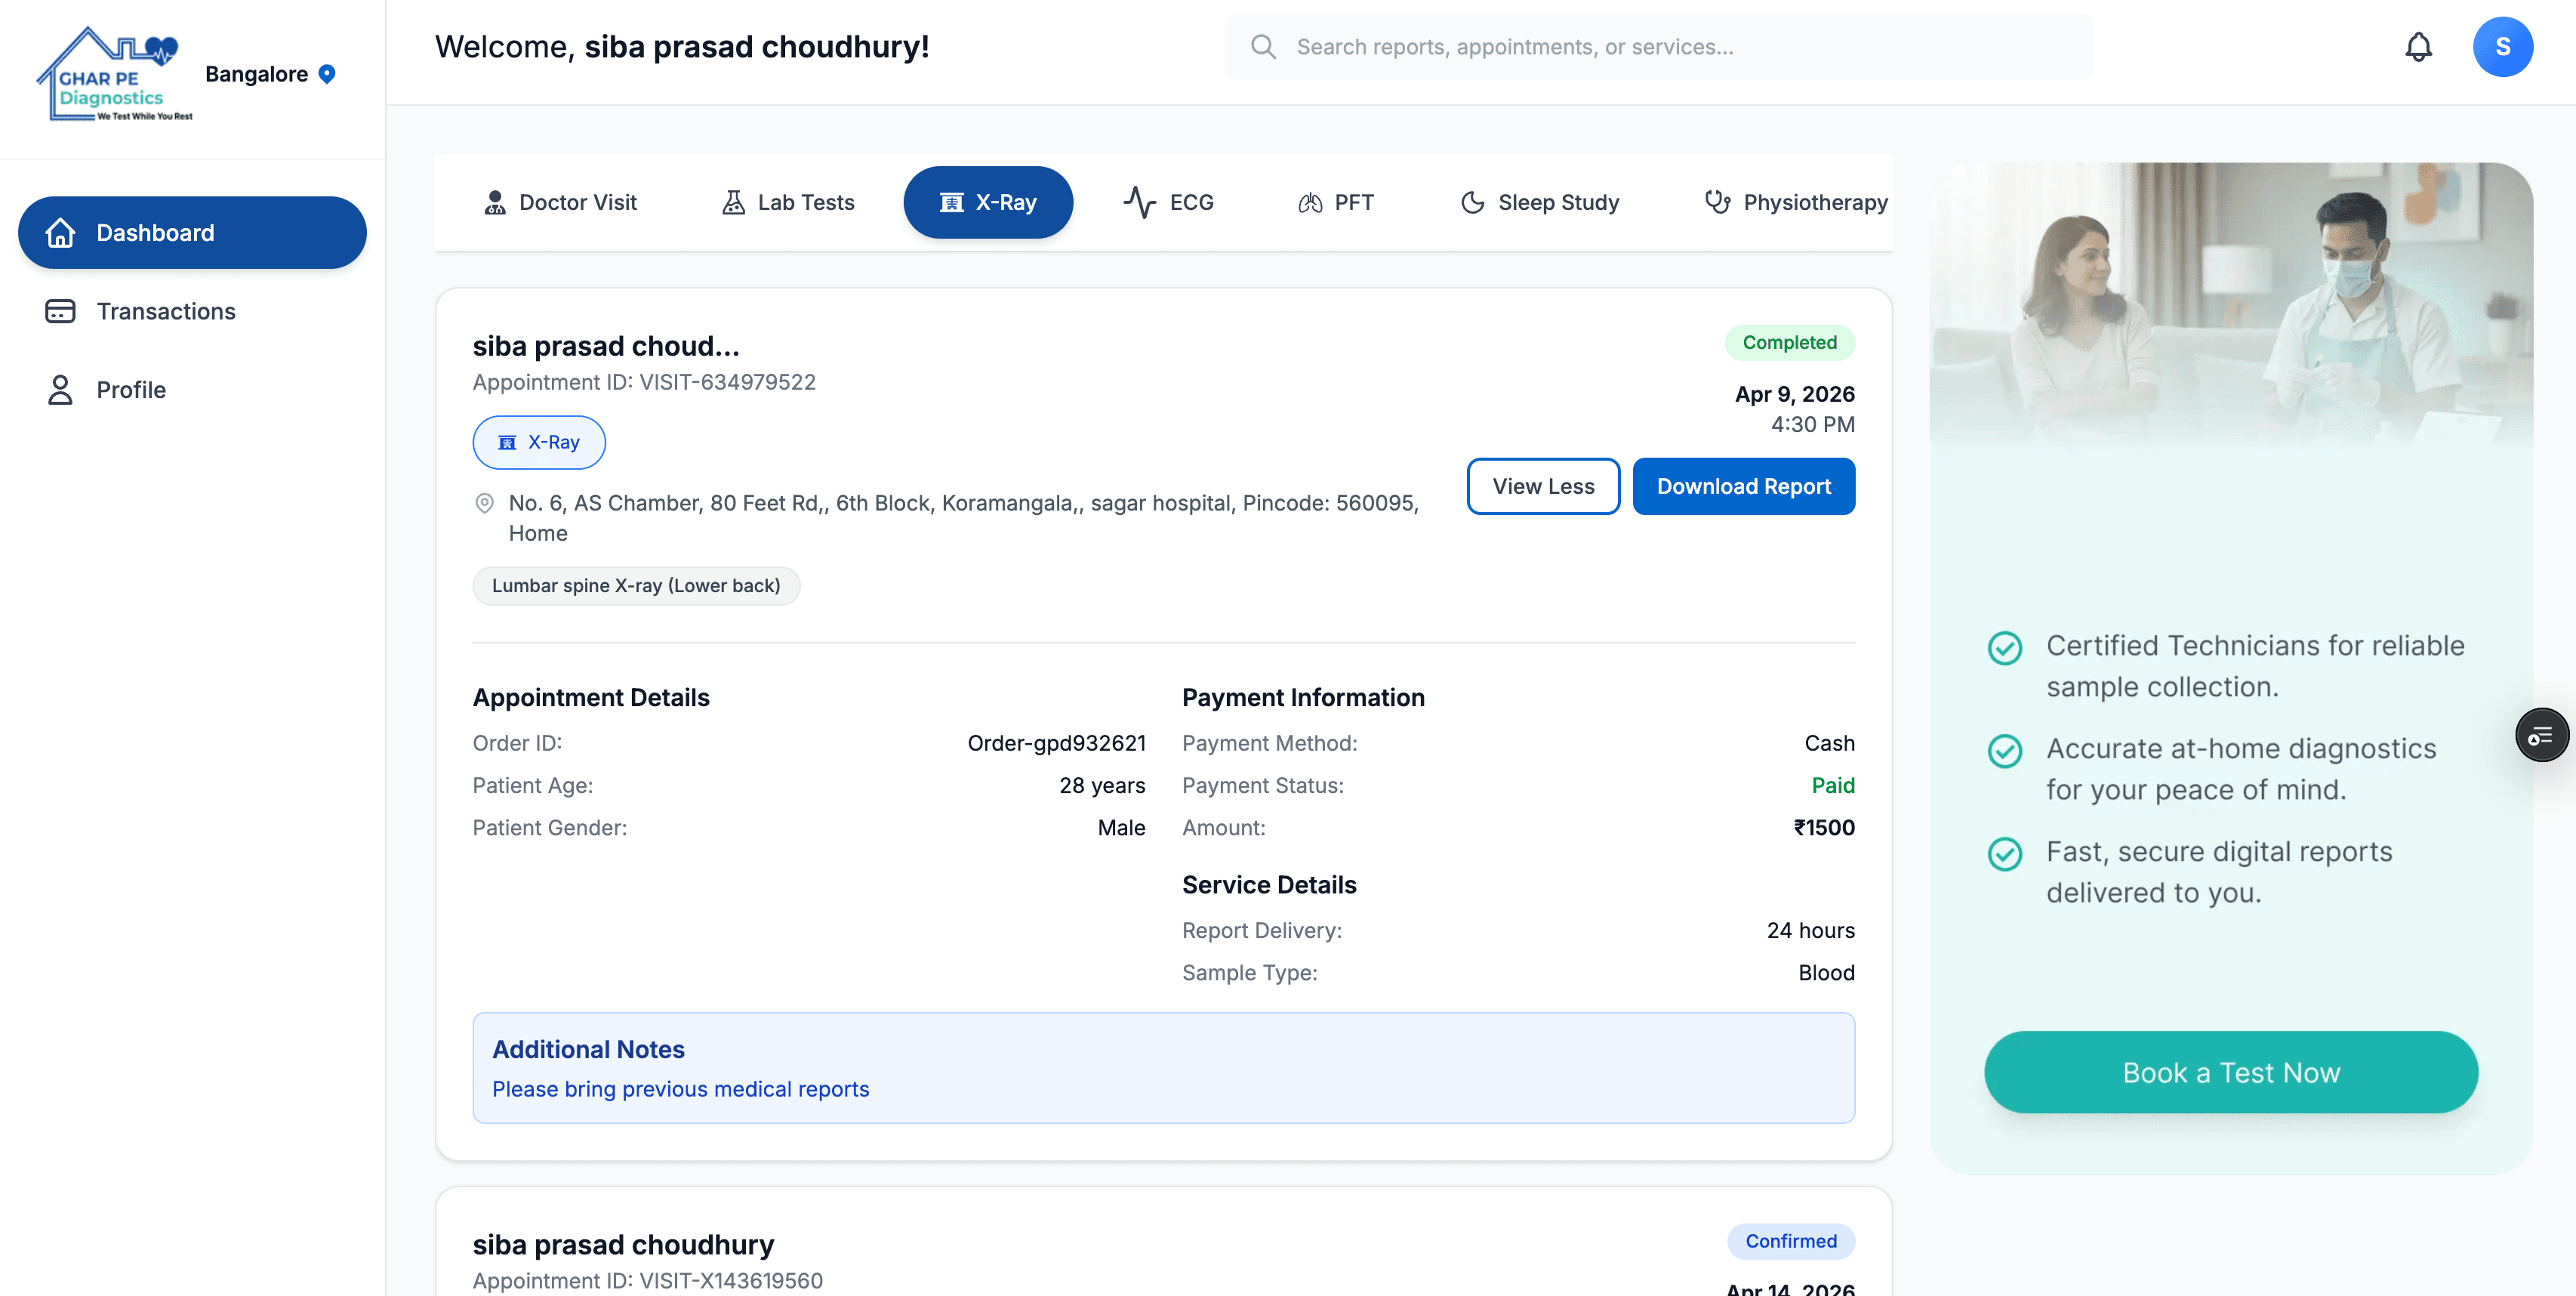The height and width of the screenshot is (1296, 2576).
Task: Click the address location pin icon
Action: click(x=484, y=503)
